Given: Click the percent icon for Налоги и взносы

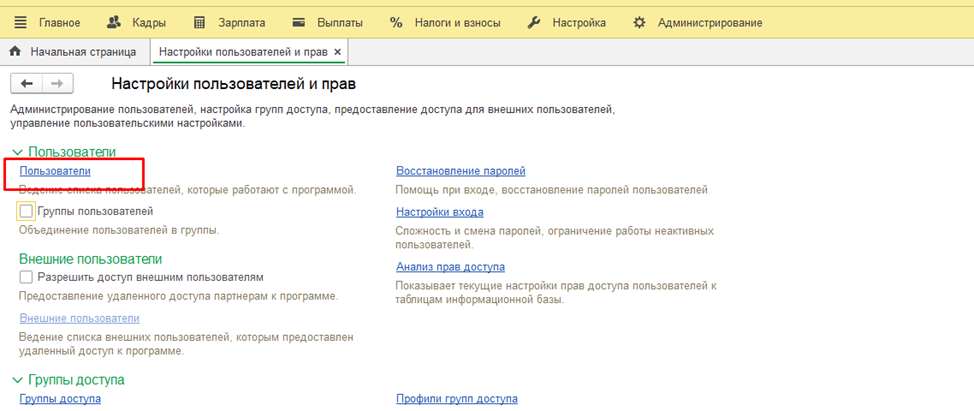Looking at the screenshot, I should pyautogui.click(x=396, y=22).
